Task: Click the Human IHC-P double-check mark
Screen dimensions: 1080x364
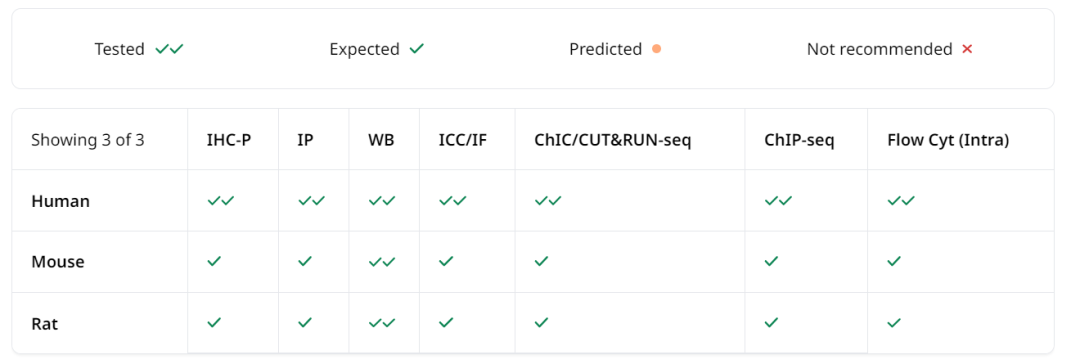Action: [x=221, y=201]
